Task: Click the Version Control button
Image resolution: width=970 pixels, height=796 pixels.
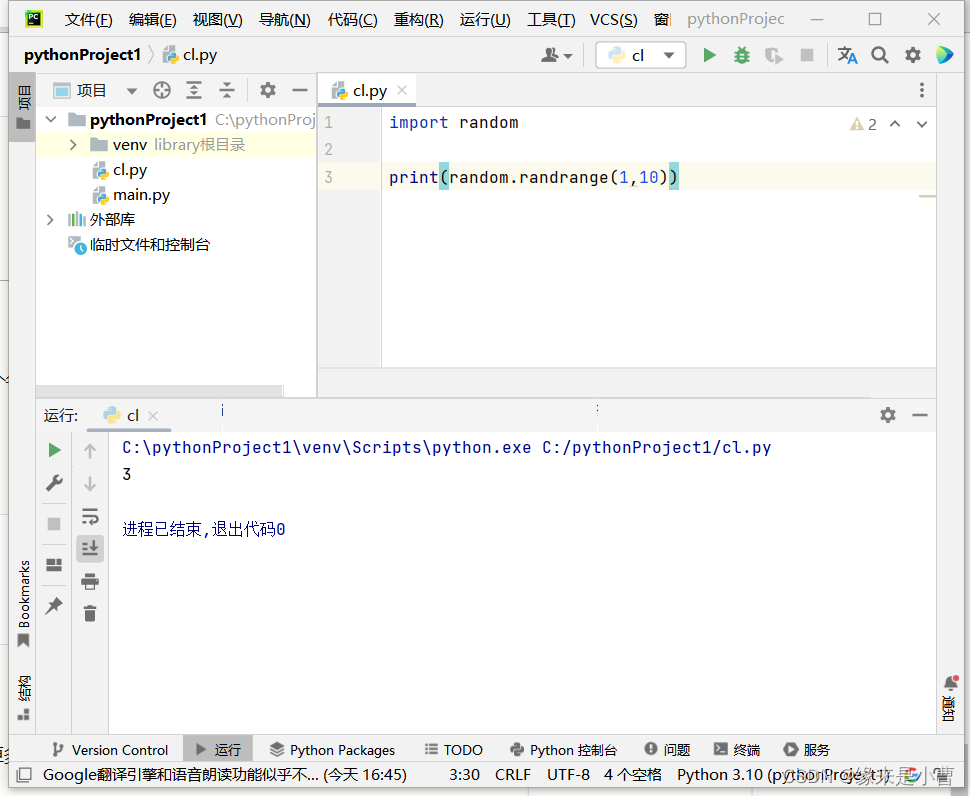Action: (110, 749)
